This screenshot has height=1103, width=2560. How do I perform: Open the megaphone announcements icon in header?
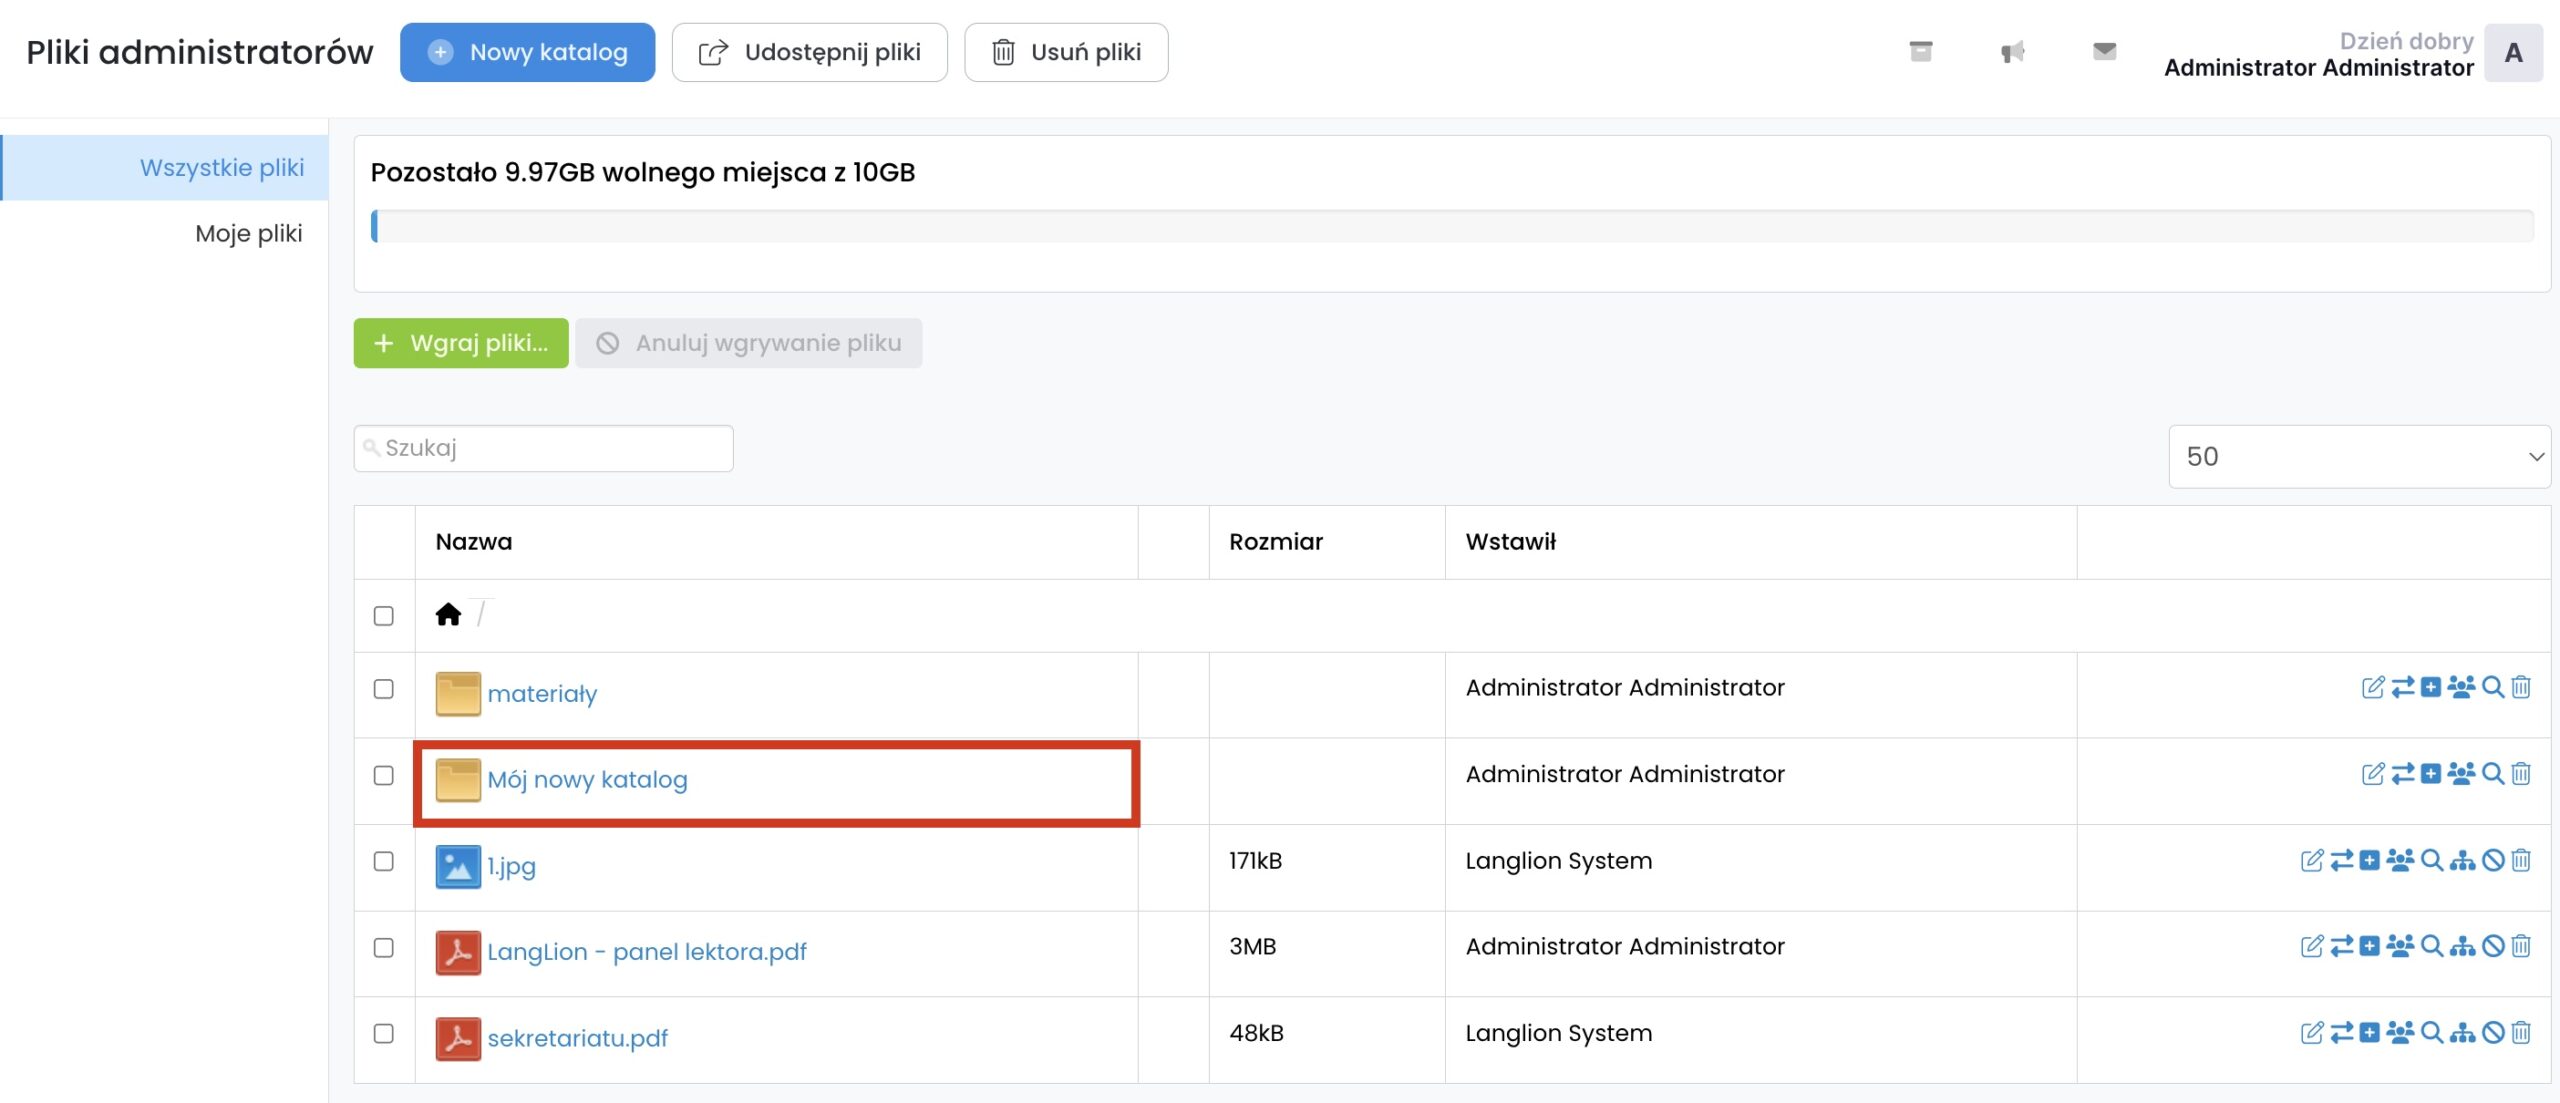point(2012,52)
